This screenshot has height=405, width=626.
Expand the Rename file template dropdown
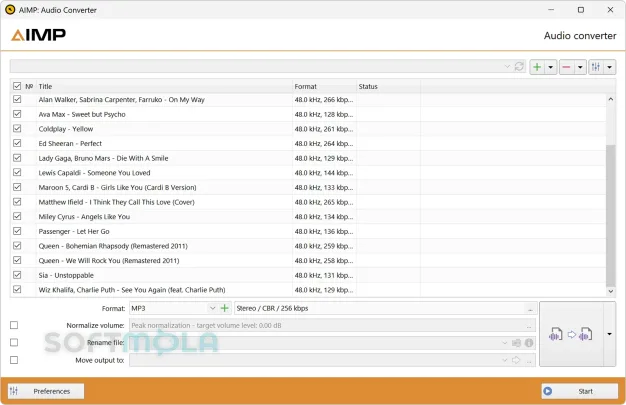[x=505, y=343]
